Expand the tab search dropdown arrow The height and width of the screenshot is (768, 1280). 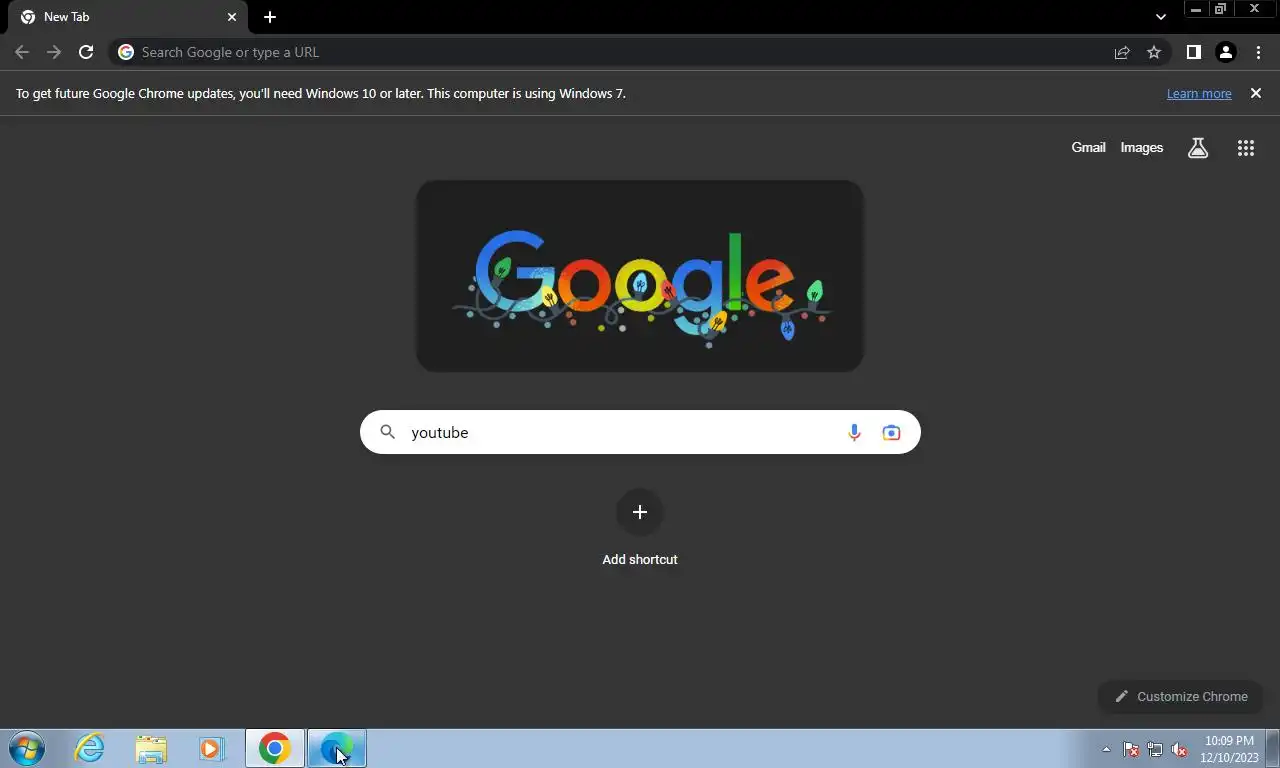coord(1160,17)
